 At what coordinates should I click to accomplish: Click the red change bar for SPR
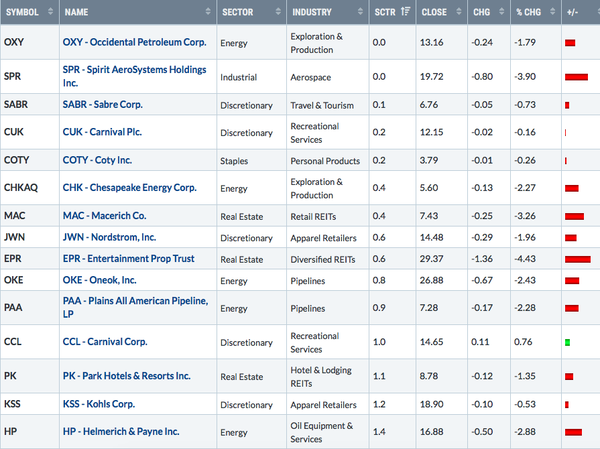click(x=575, y=76)
